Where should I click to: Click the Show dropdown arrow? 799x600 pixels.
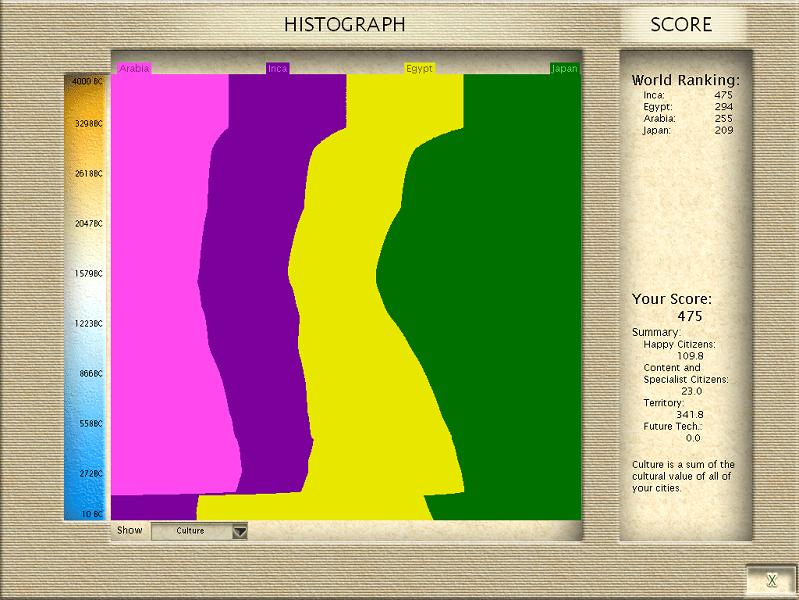(x=239, y=531)
